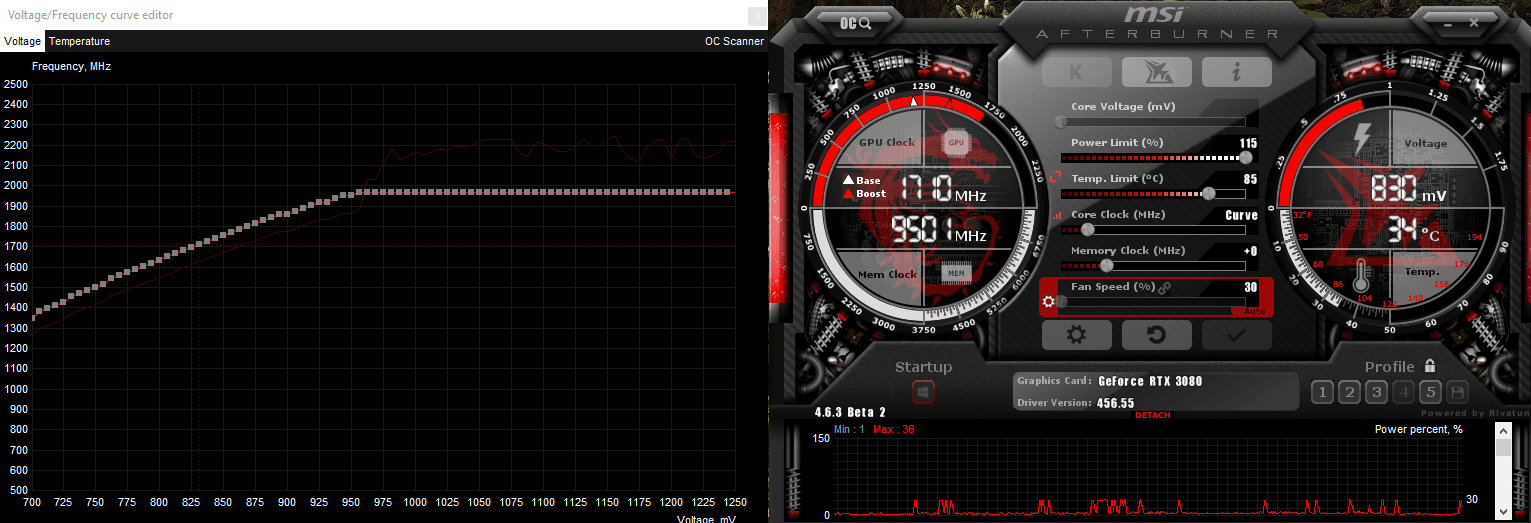
Task: Click Memory Clock value +0
Action: point(1250,251)
